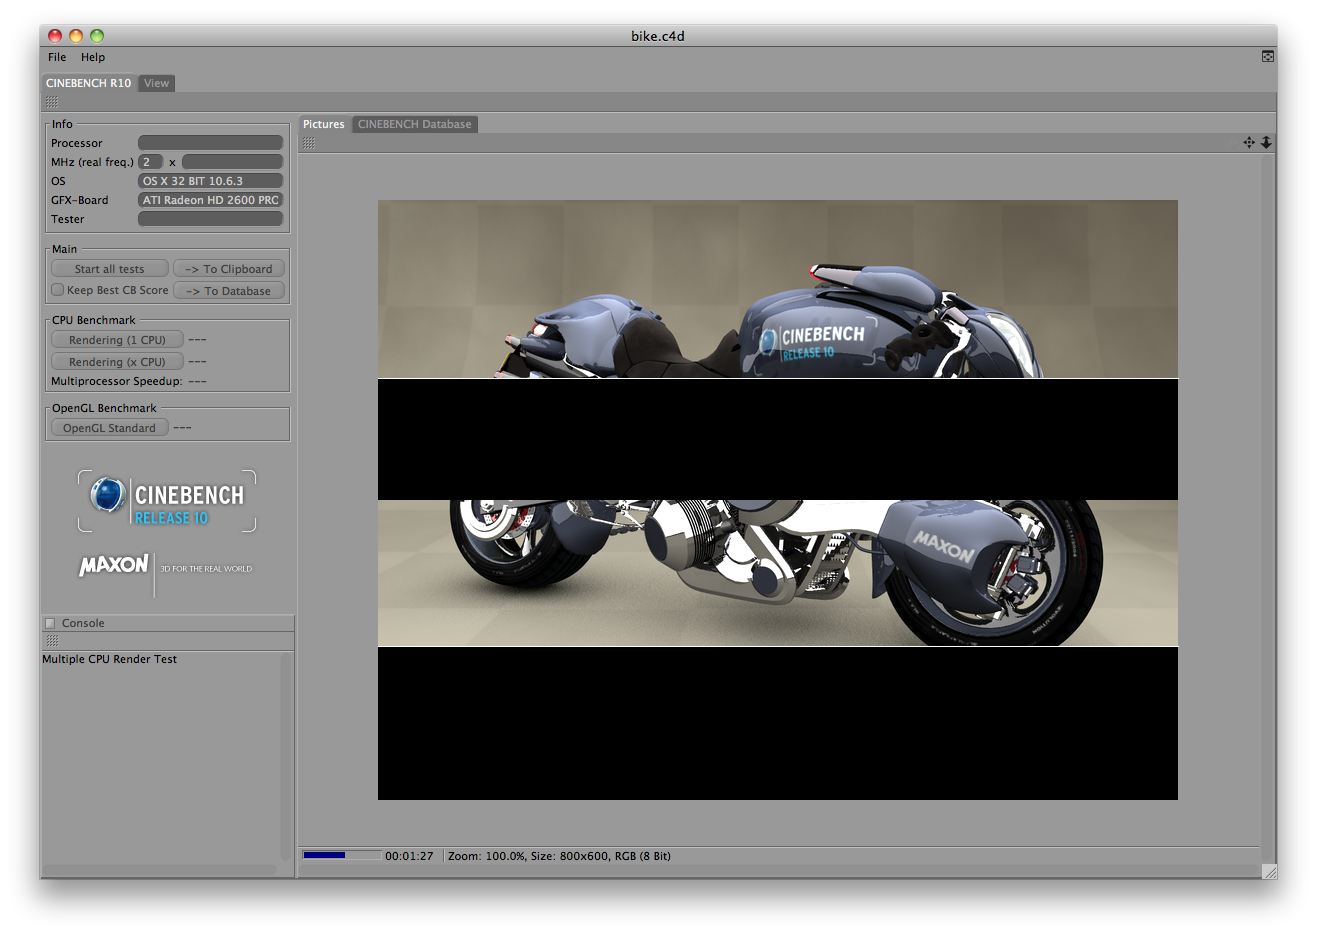Click the OS field showing OS X 32 BIT
Viewport: 1317px width, 934px height.
click(x=210, y=181)
